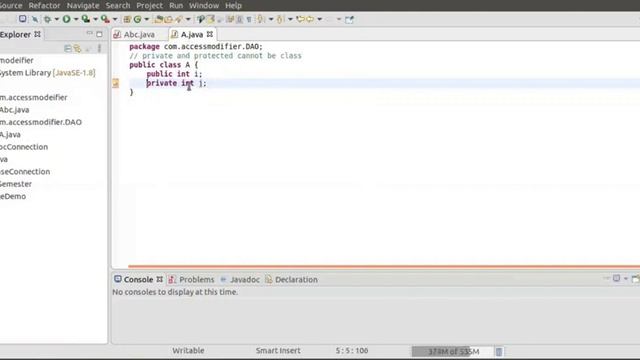
Task: Open the New Java Class dropdown arrow
Action: pos(147,19)
